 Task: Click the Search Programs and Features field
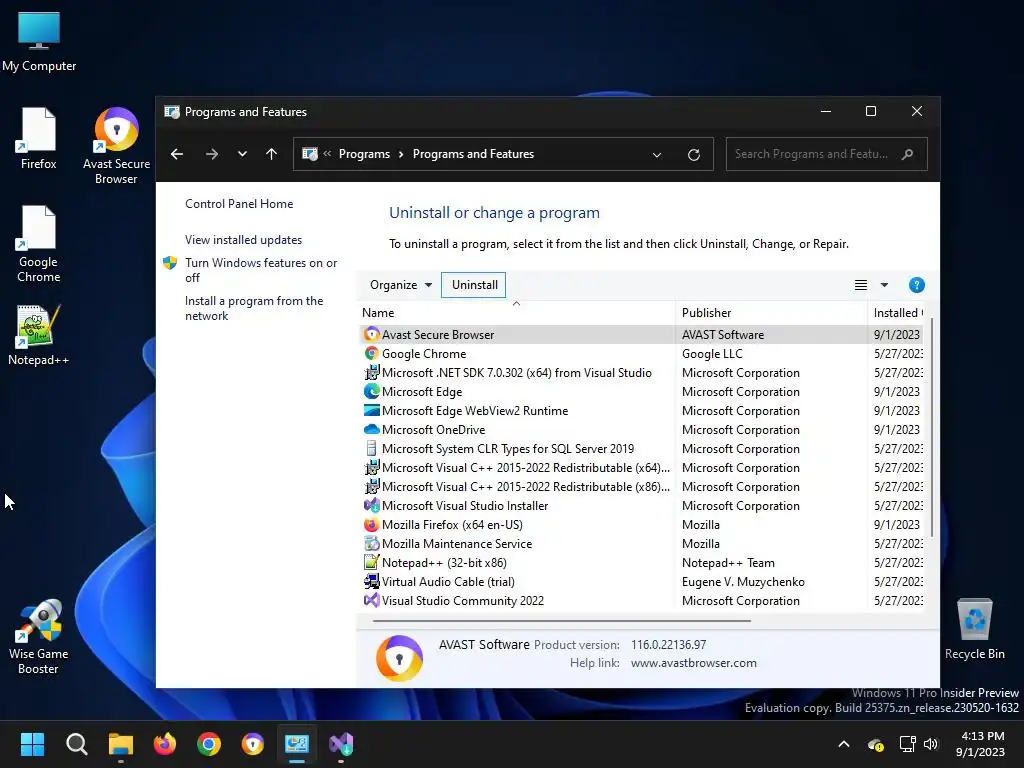click(826, 154)
